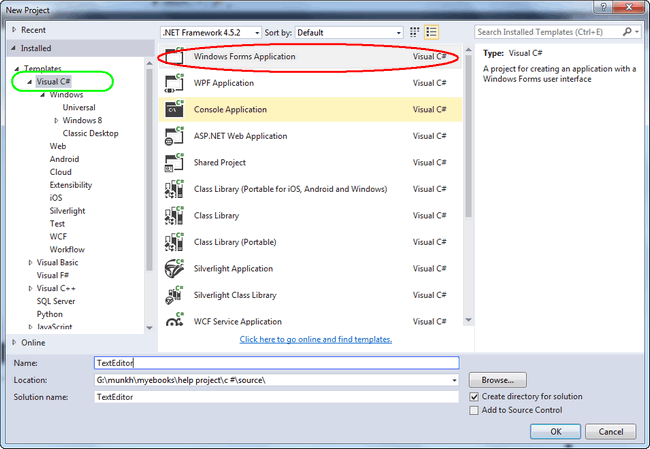Toggle Create directory for solution checkbox
Image resolution: width=650 pixels, height=449 pixels.
pos(474,397)
